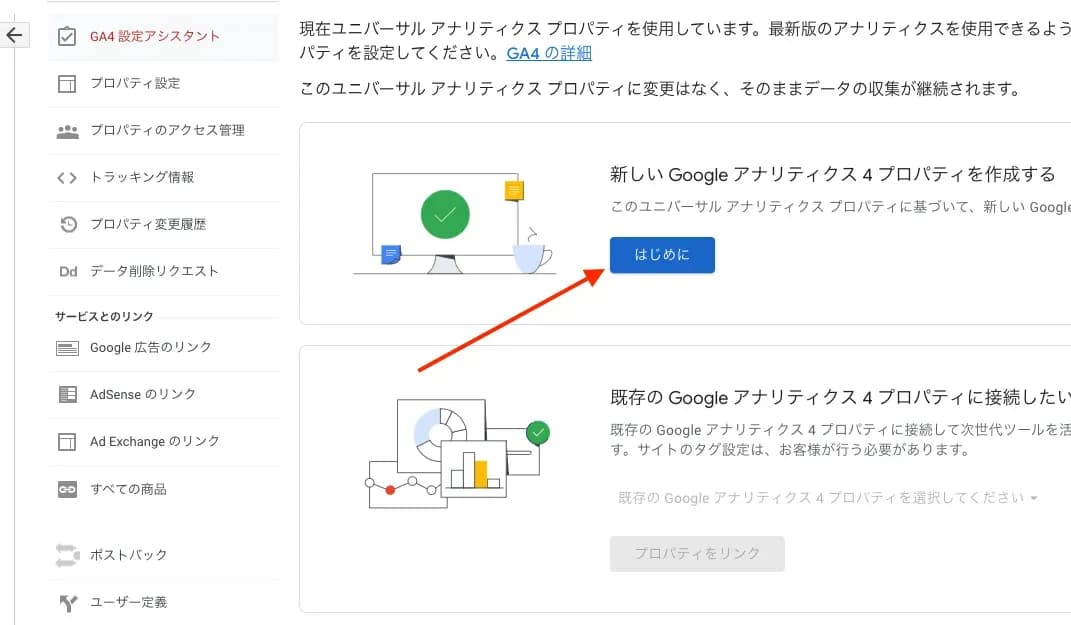The width and height of the screenshot is (1071, 625).
Task: Open the 既存の GA4 プロパティ selection dropdown
Action: tap(827, 498)
